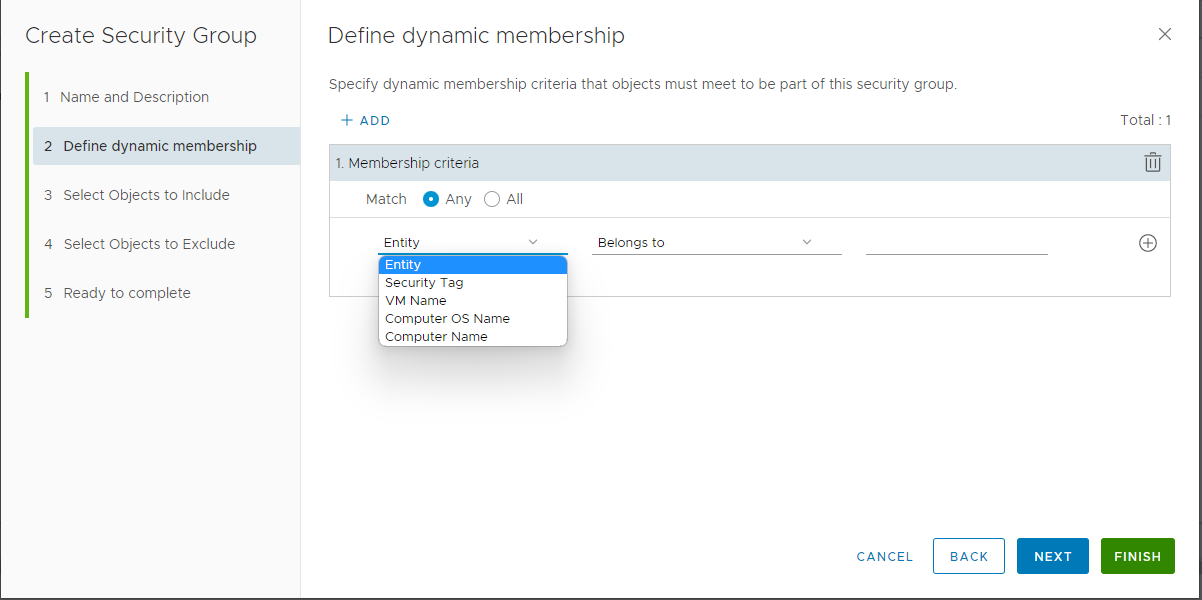This screenshot has height=600, width=1202.
Task: Open the Belongs to operator dropdown
Action: pyautogui.click(x=716, y=241)
